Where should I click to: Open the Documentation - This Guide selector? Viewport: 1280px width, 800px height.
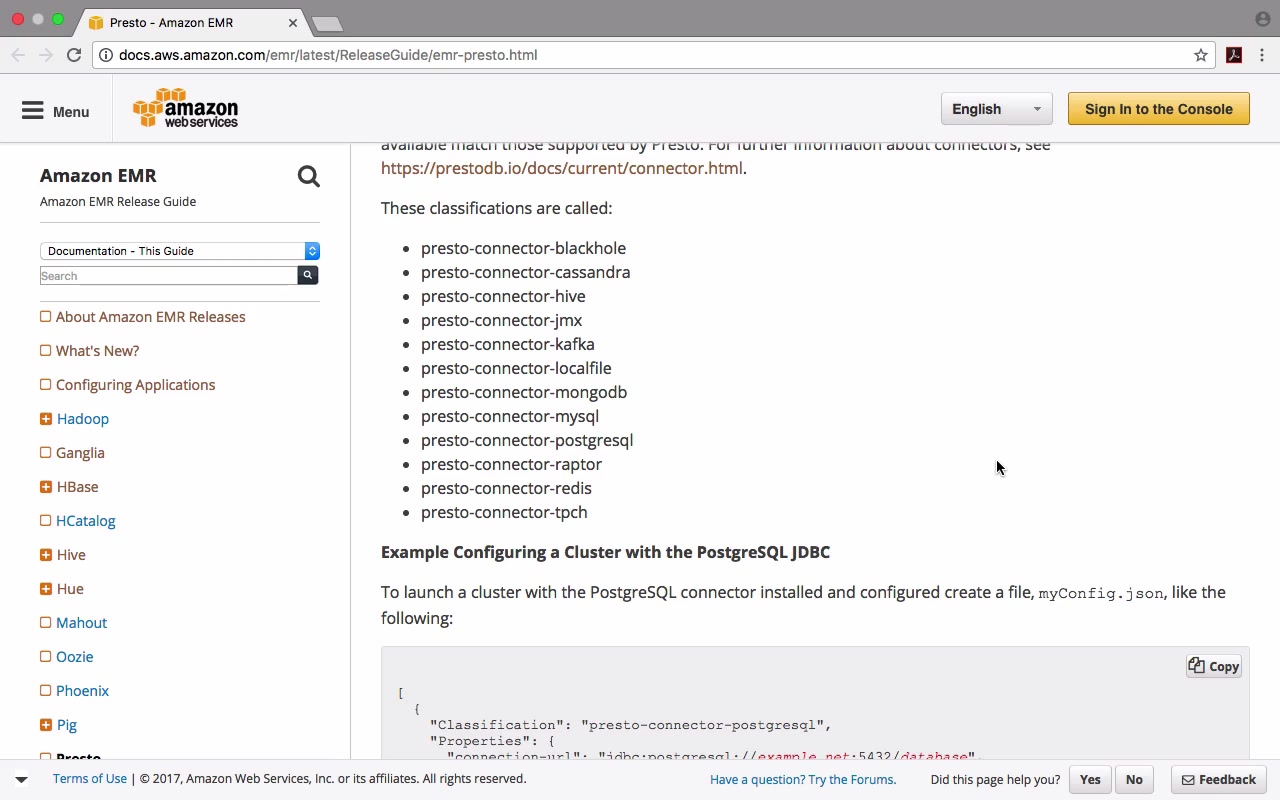click(180, 251)
